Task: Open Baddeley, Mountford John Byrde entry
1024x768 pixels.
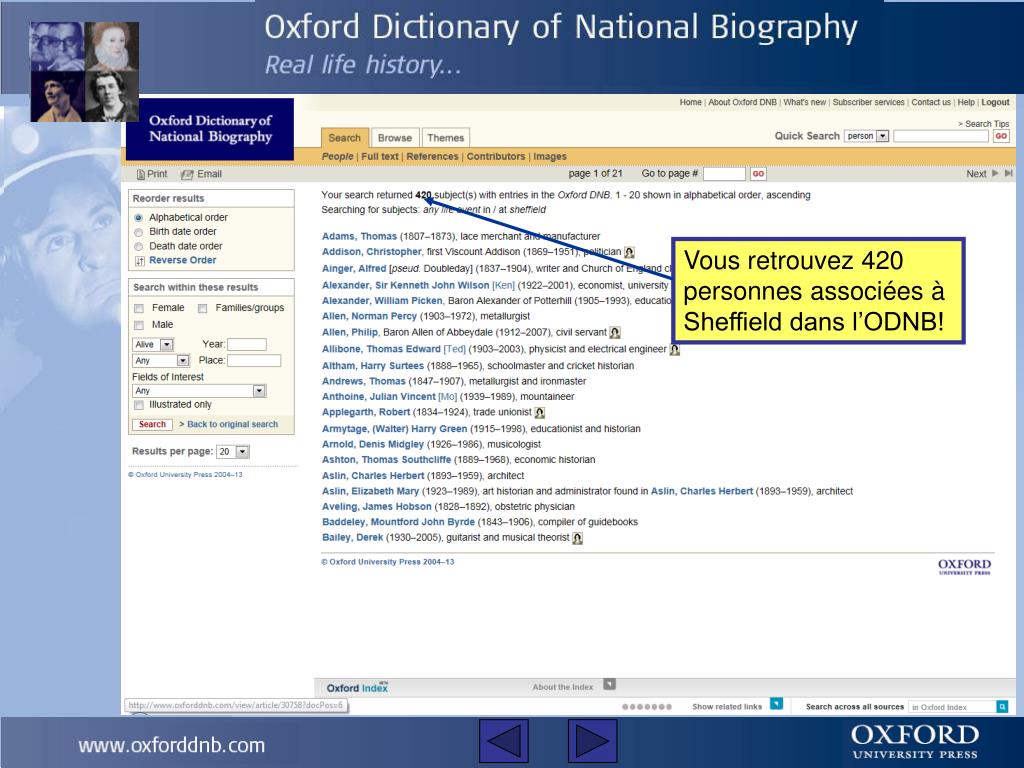Action: 398,522
